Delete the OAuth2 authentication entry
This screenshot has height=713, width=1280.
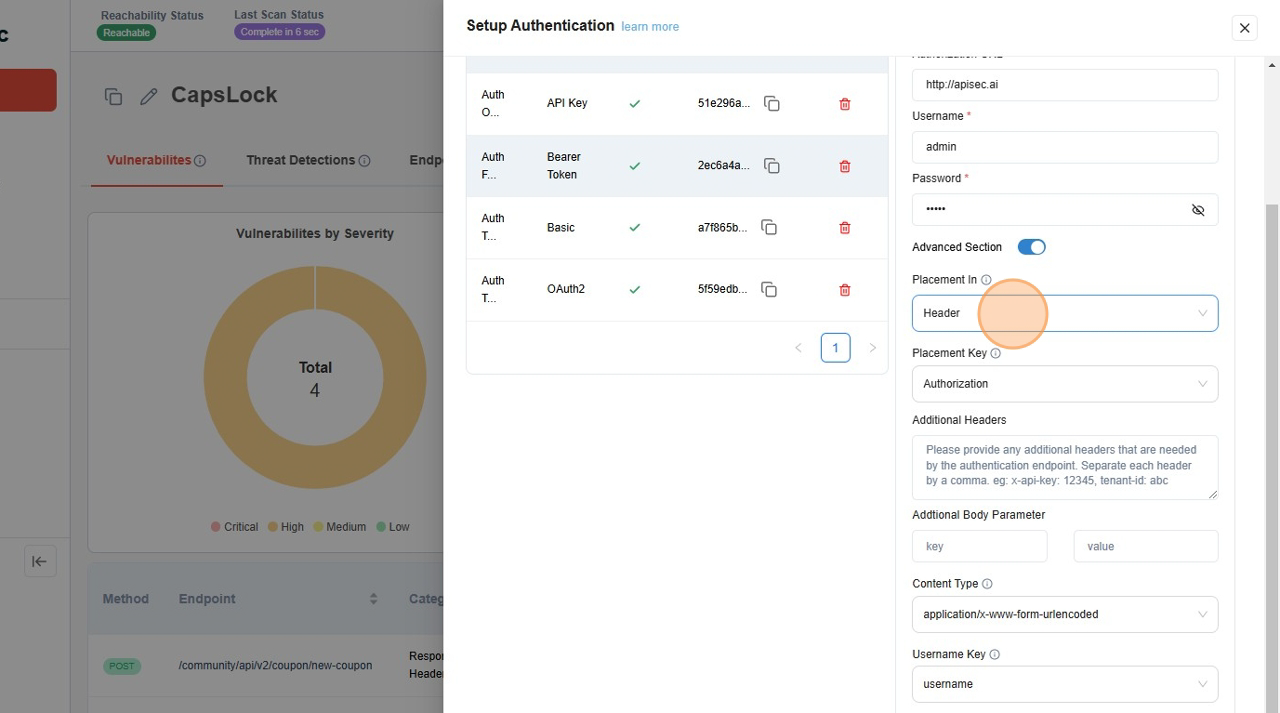point(844,290)
